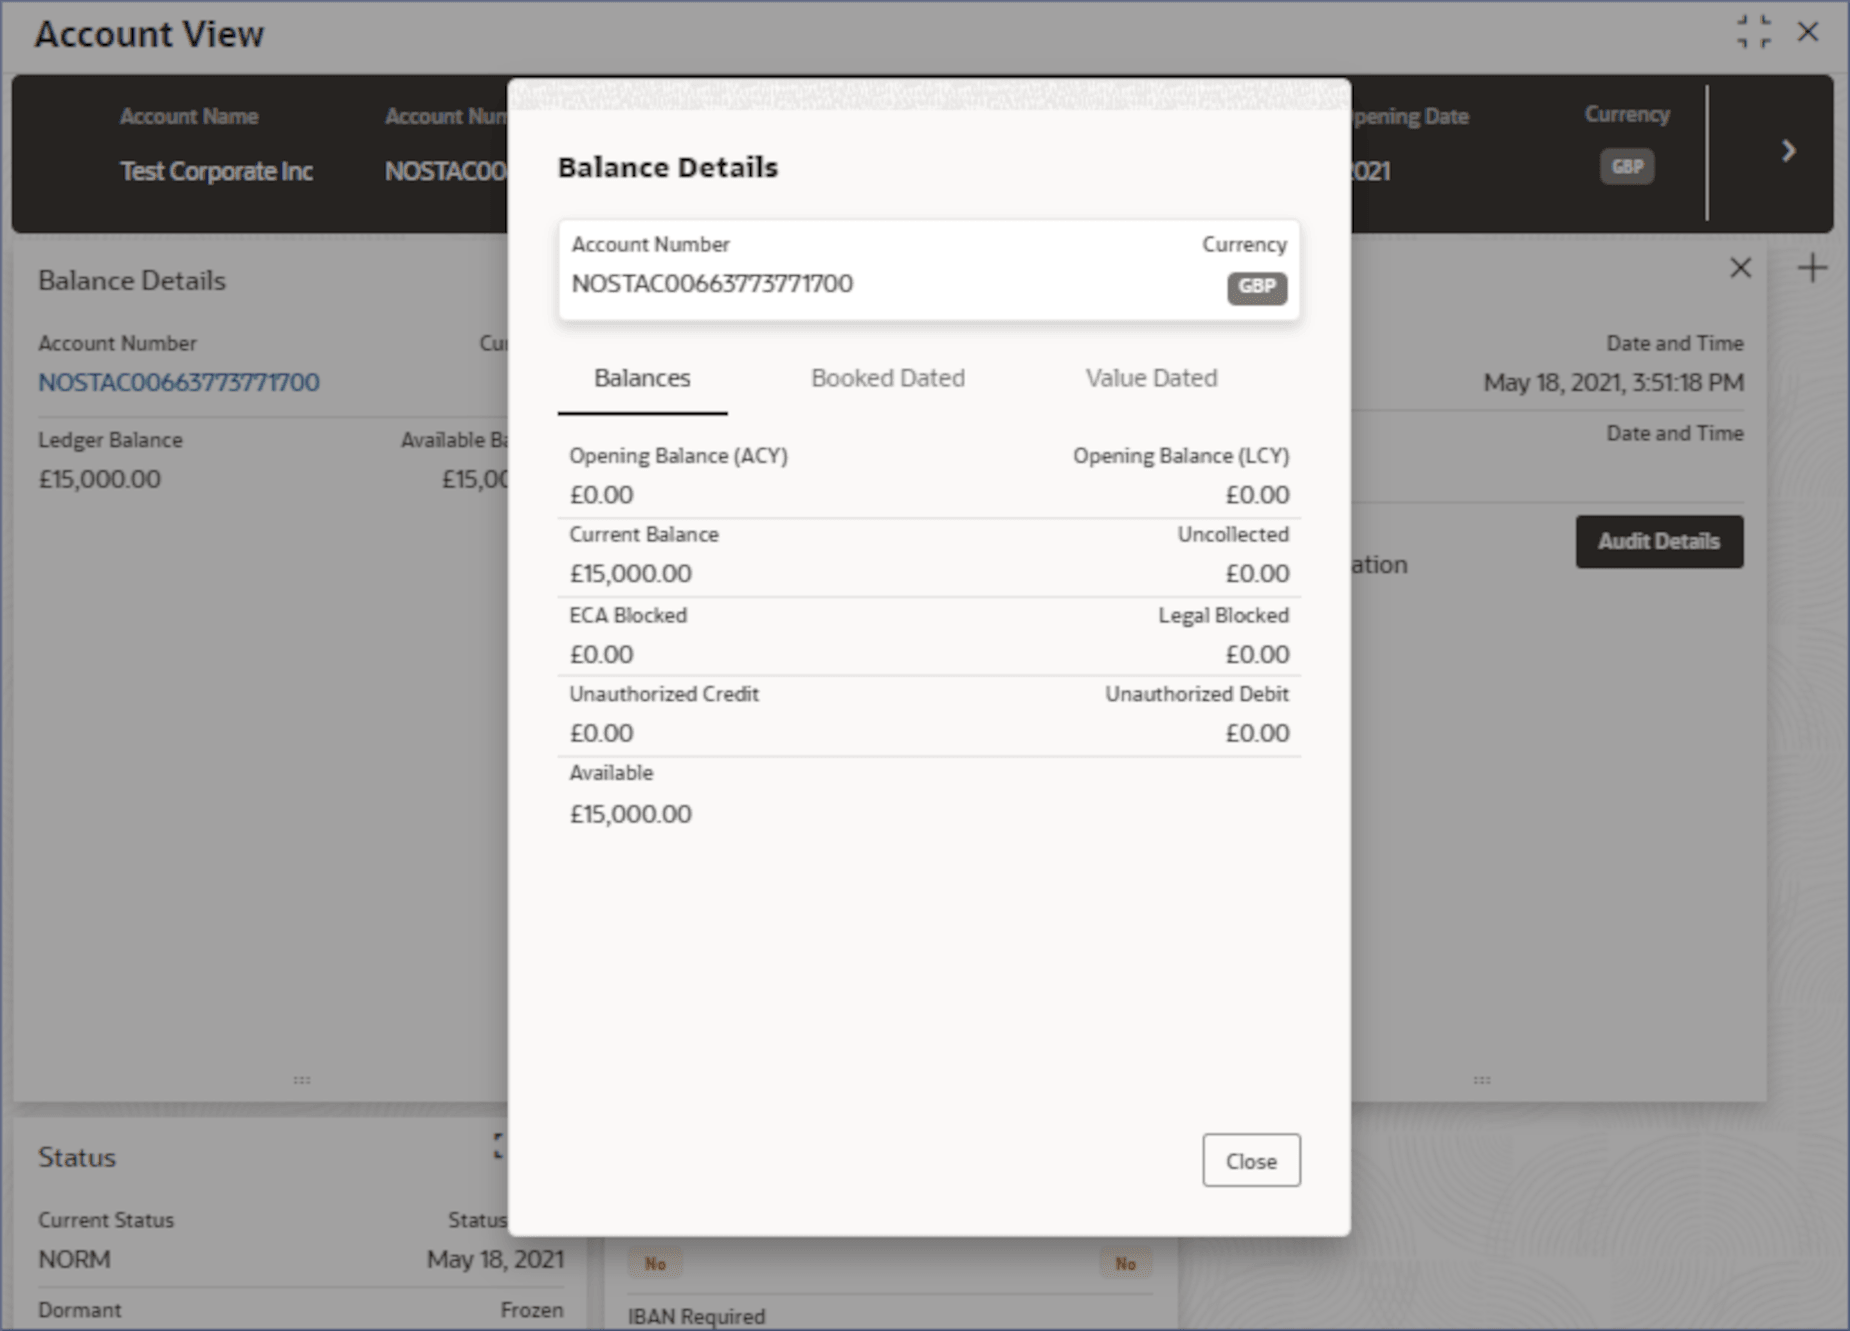Screen dimensions: 1850x1331
Task: Open the Booked Dated tab
Action: tap(888, 378)
